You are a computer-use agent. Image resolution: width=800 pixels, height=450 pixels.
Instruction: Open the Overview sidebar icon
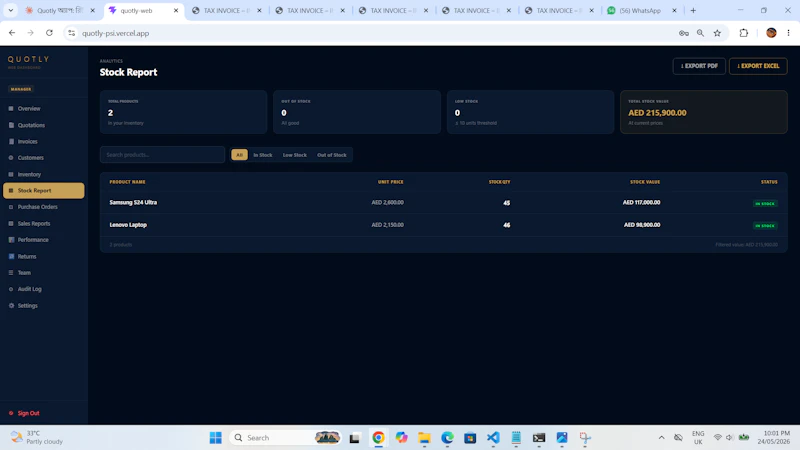11,109
